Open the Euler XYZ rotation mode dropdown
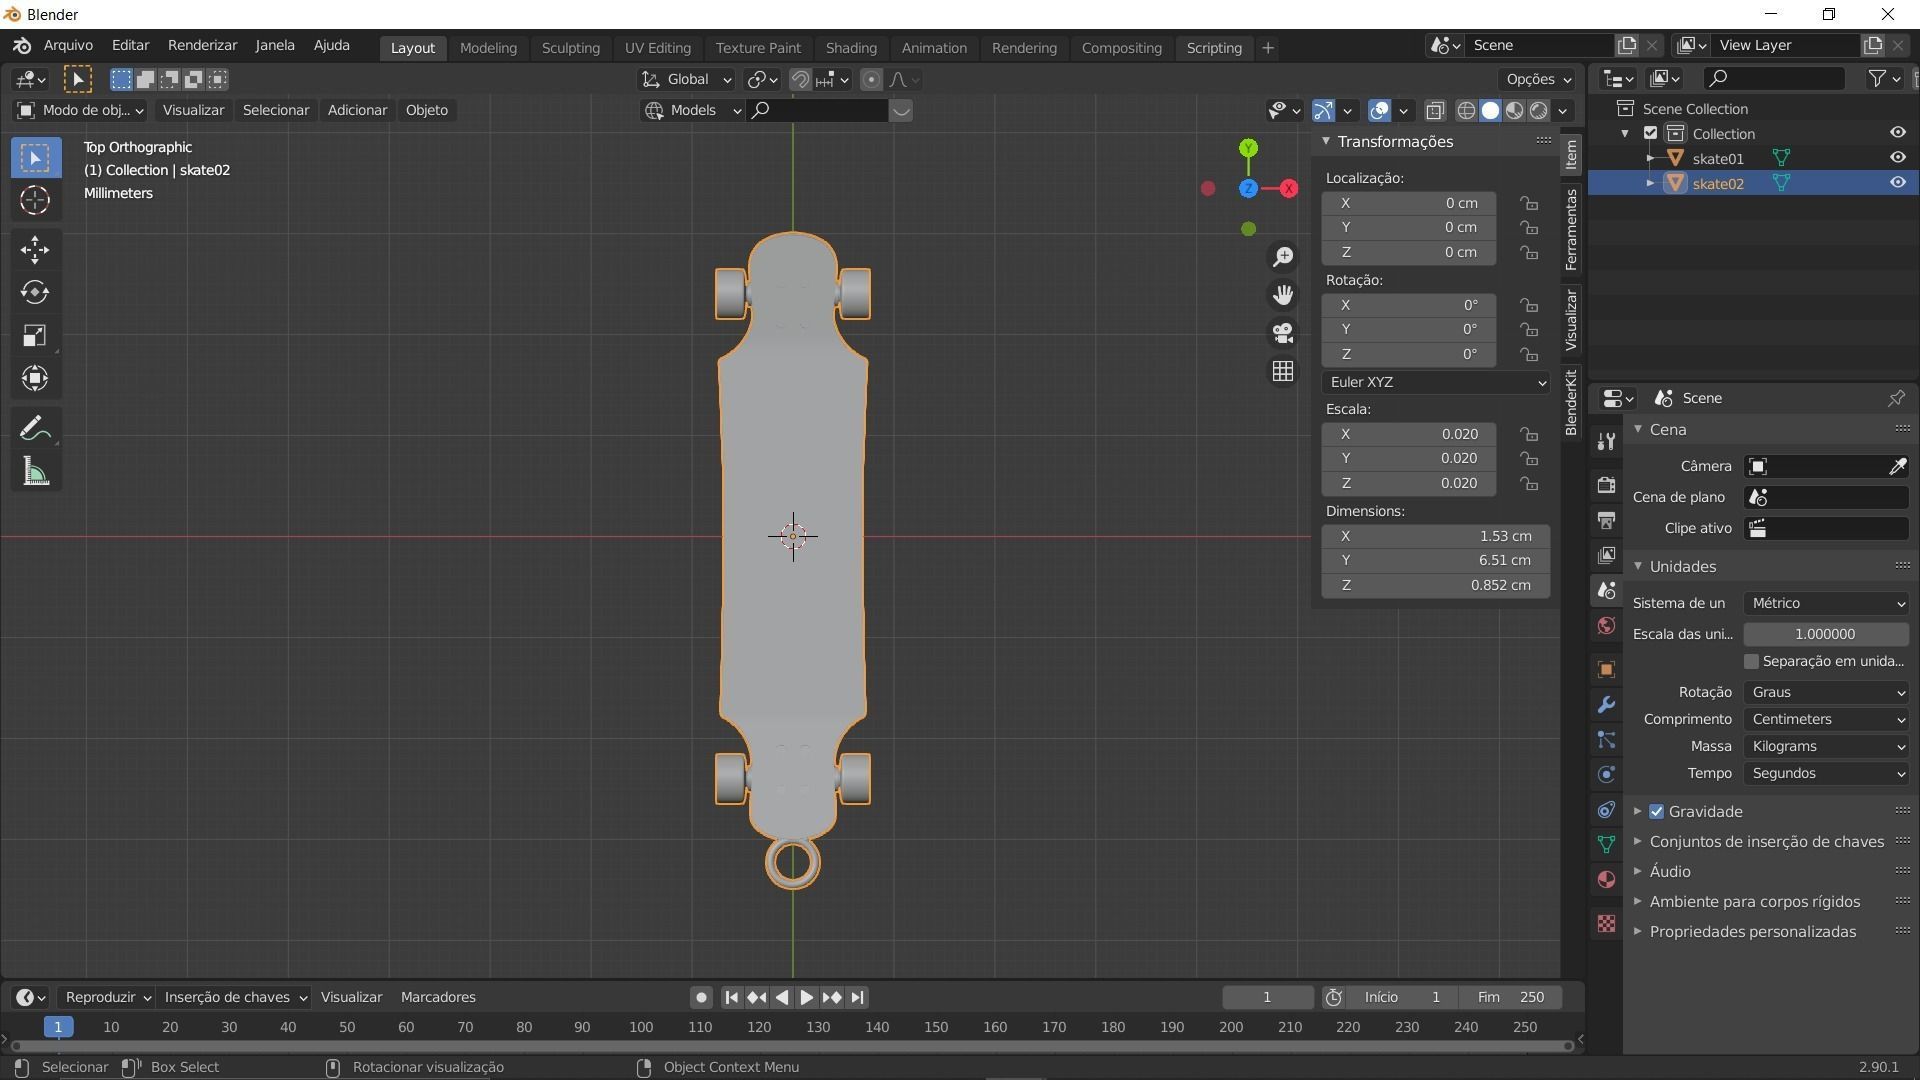This screenshot has width=1920, height=1080. (x=1436, y=382)
